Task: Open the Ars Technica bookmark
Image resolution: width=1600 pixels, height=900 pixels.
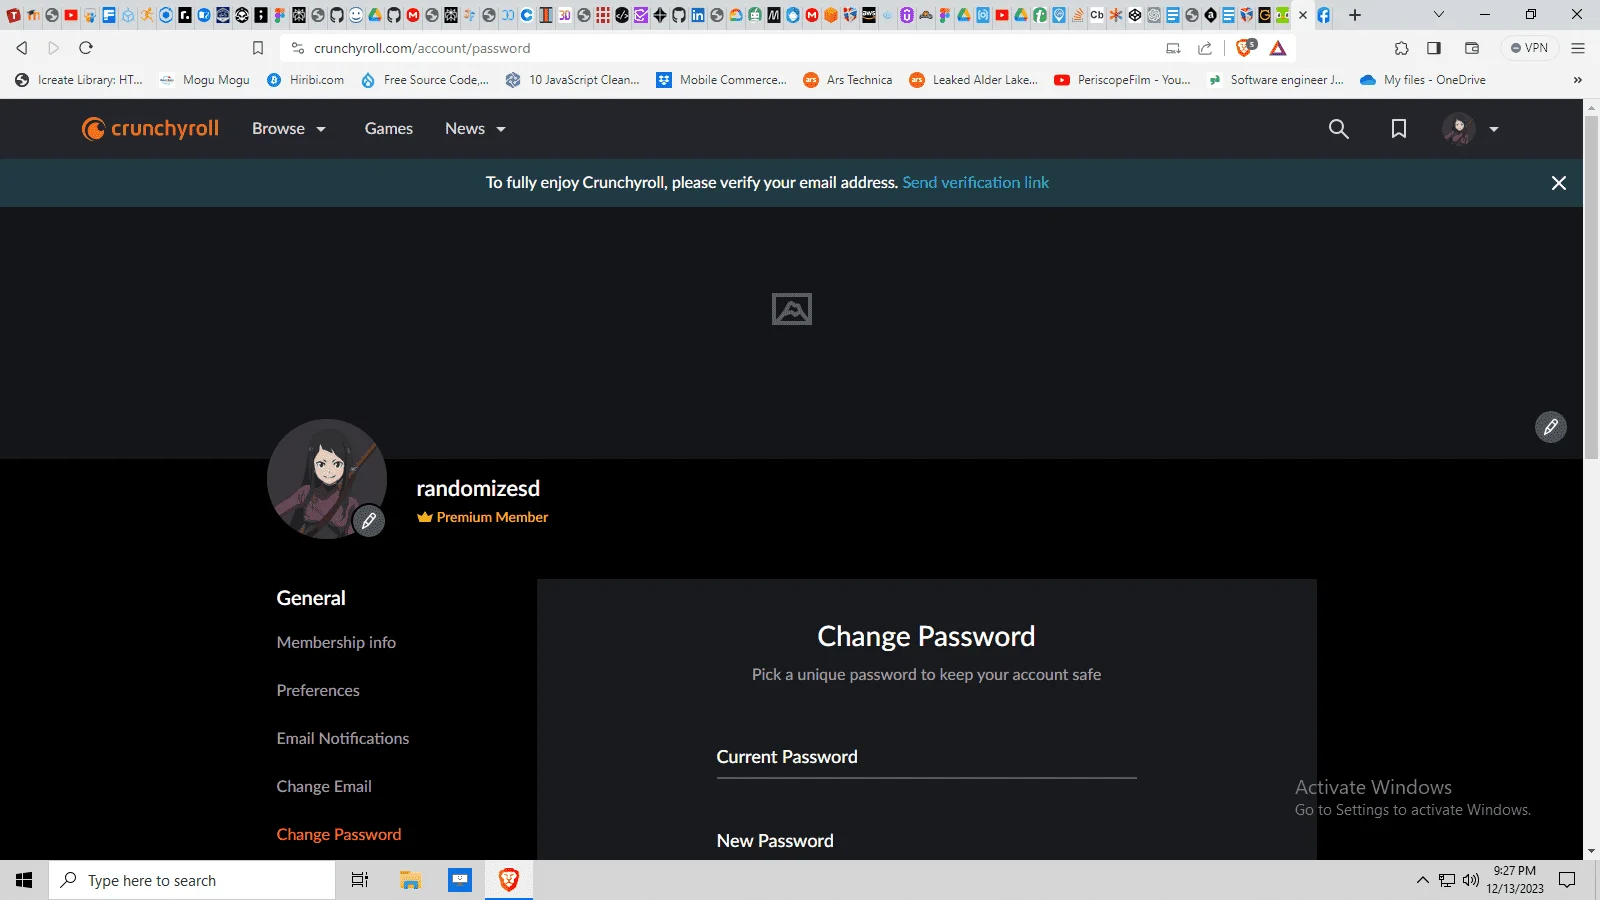Action: click(x=848, y=80)
